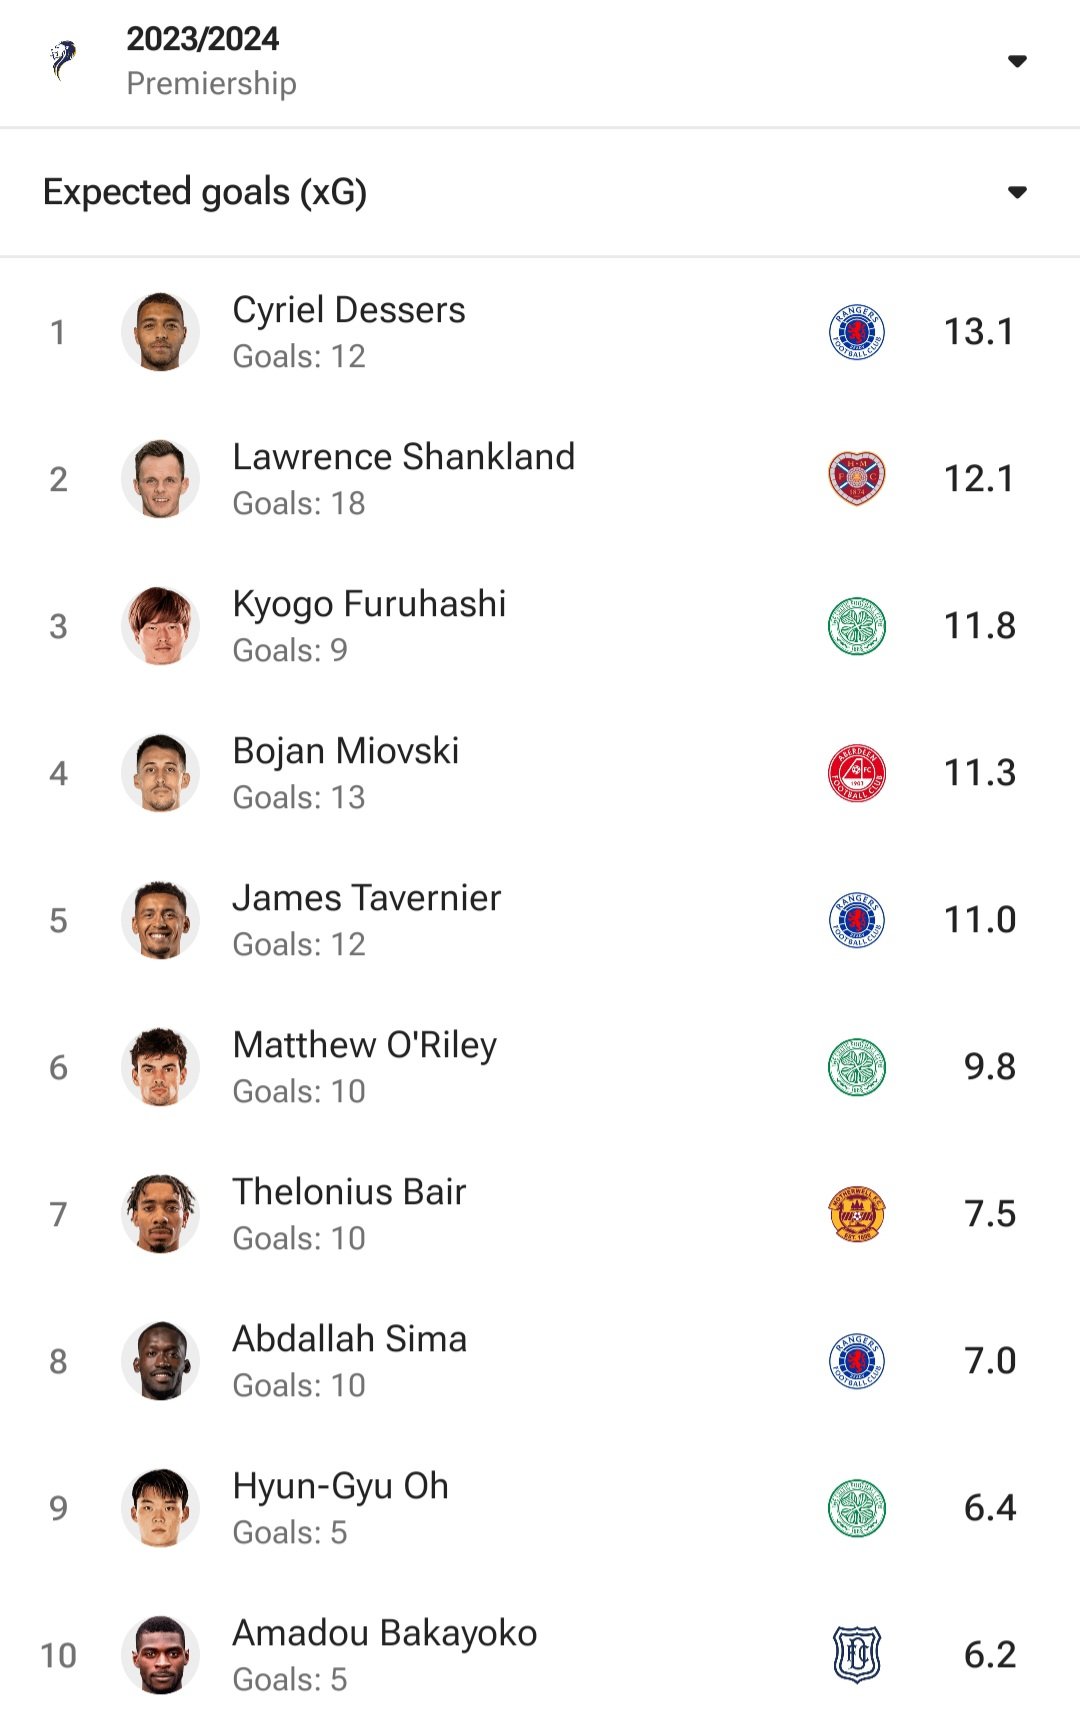Select Lawrence Shankland's name

point(403,457)
